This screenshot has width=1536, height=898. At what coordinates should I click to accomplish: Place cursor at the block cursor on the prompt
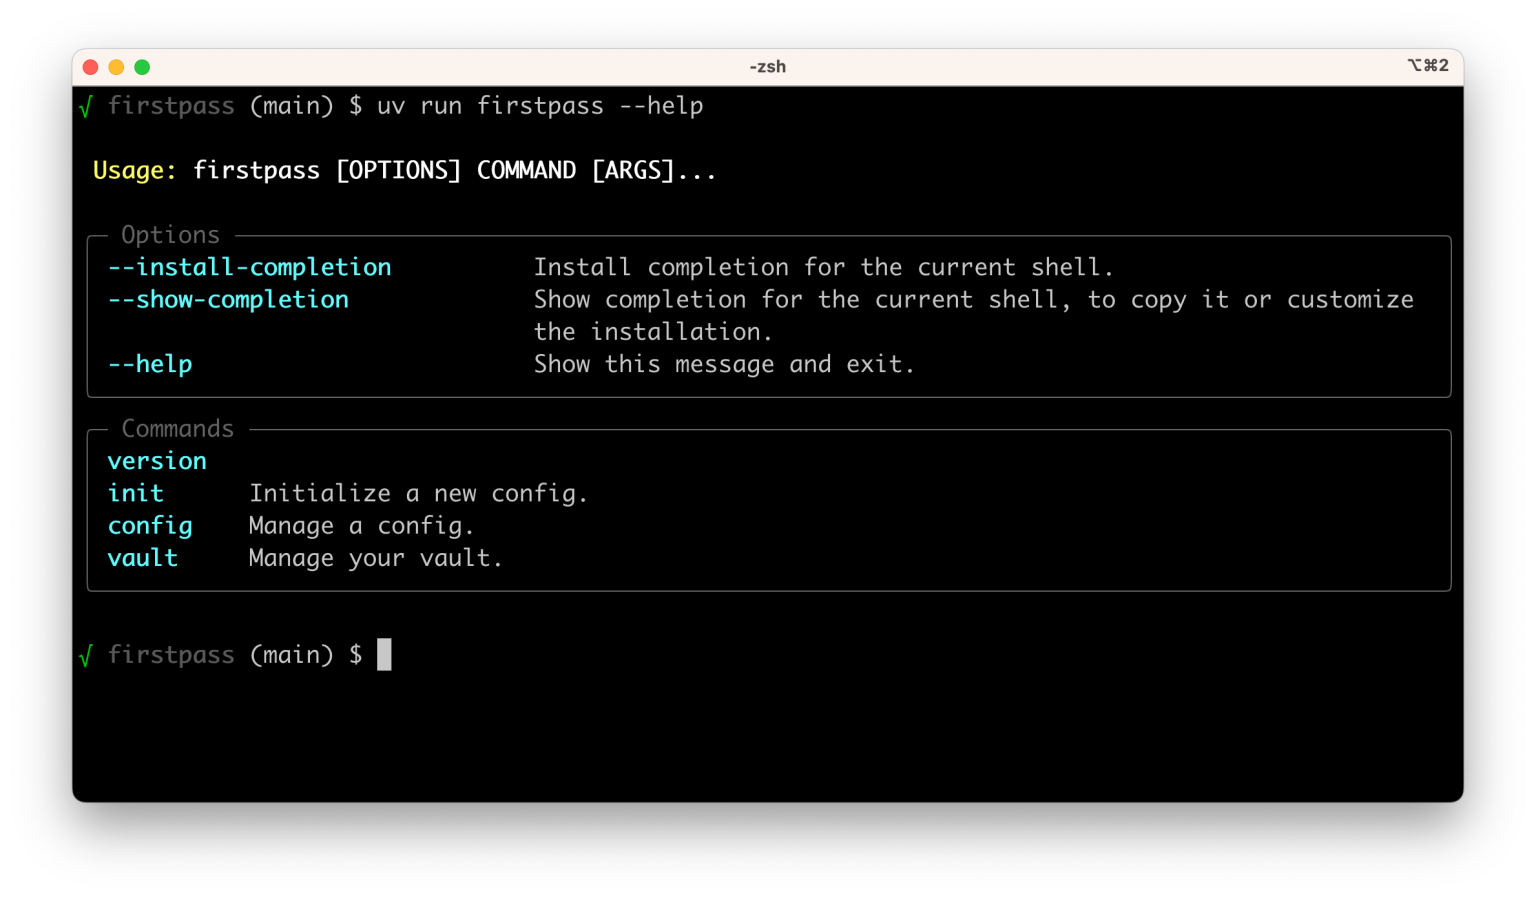coord(384,655)
